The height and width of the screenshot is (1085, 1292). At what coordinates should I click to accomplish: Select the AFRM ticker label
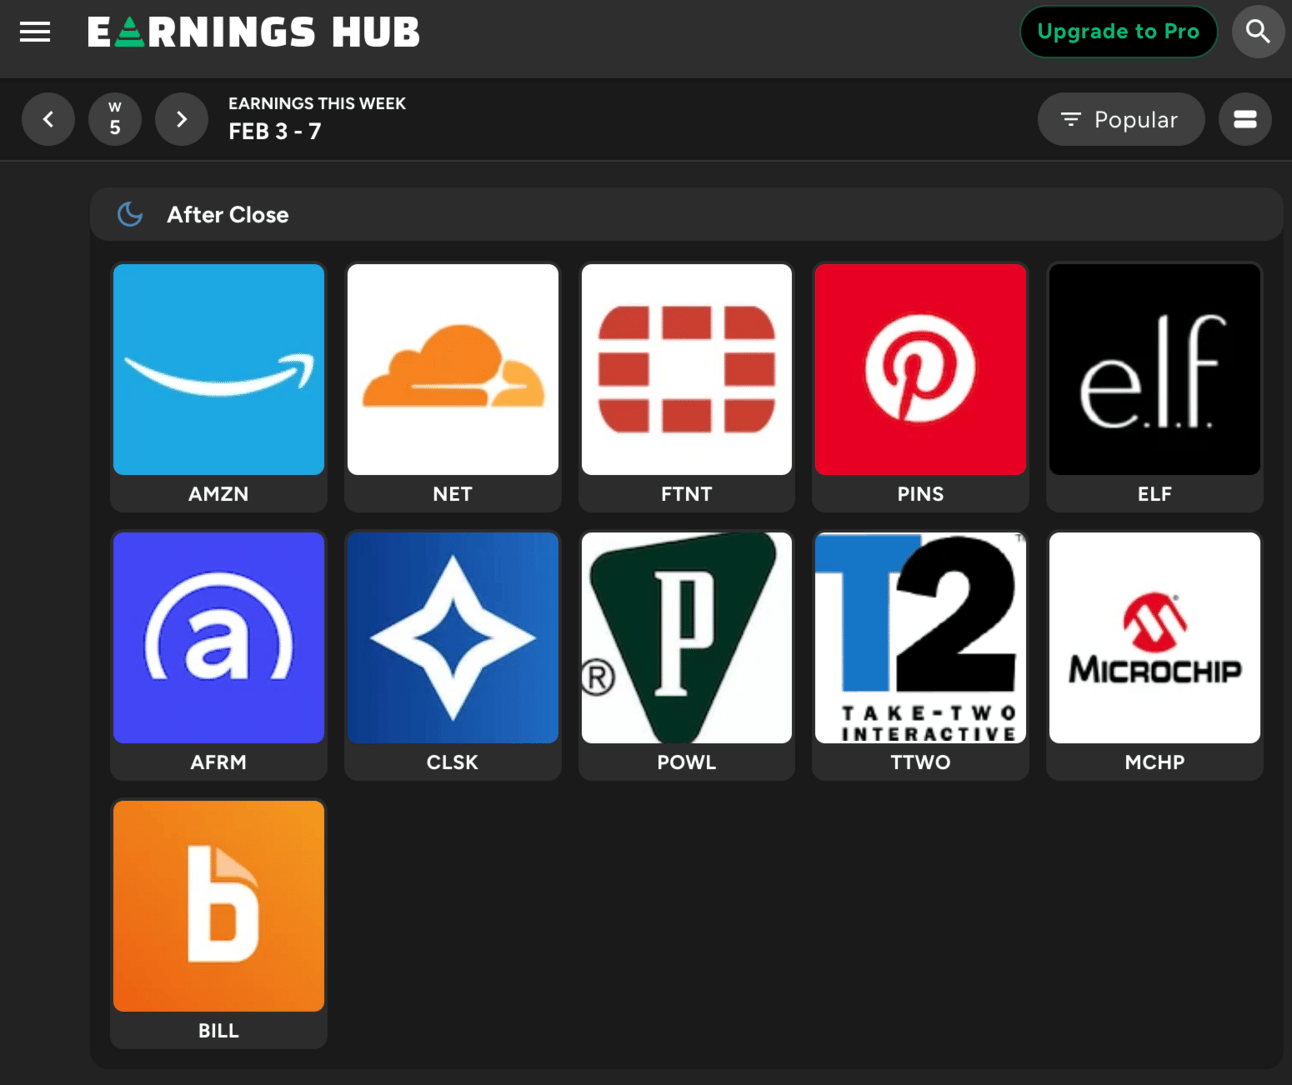coord(219,762)
